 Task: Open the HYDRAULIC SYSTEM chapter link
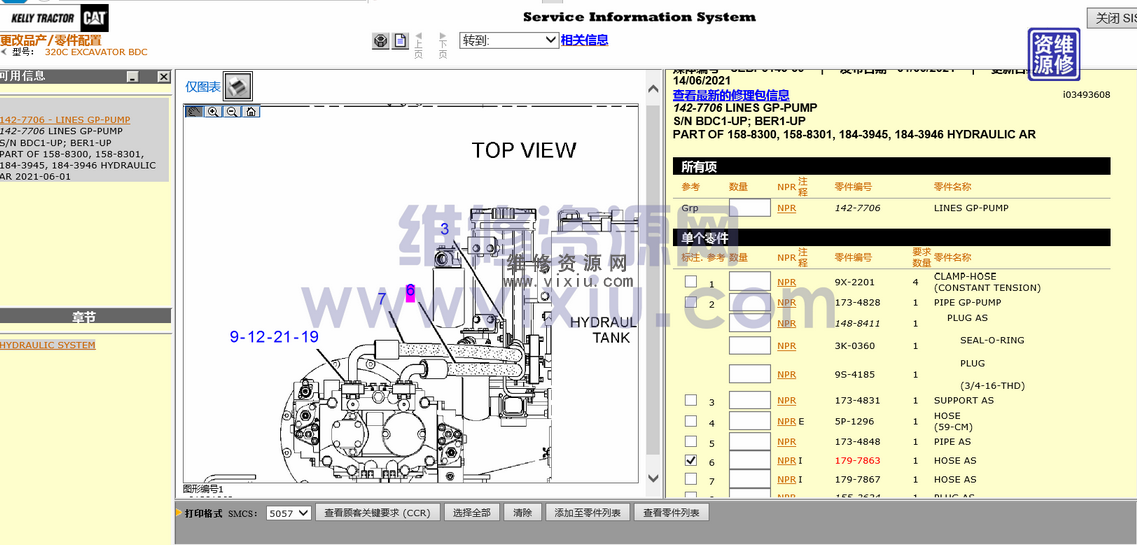click(48, 345)
